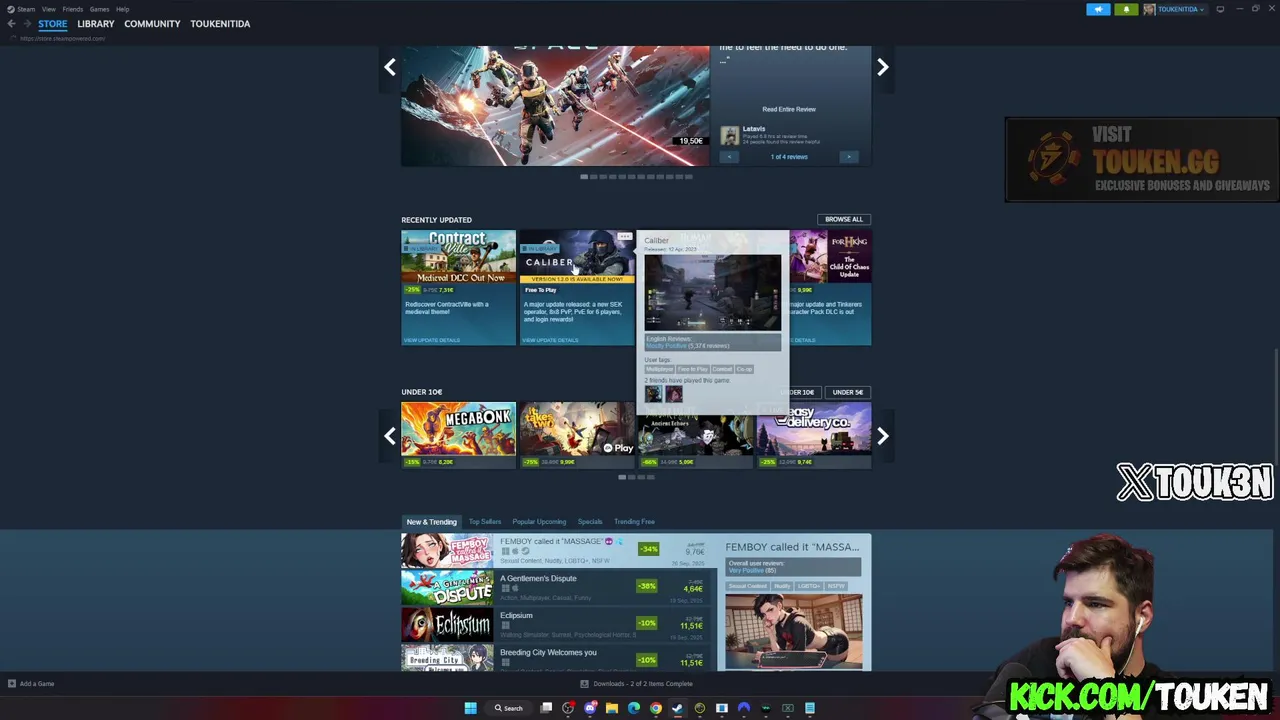Open the Help menu
The width and height of the screenshot is (1280, 720).
point(122,9)
